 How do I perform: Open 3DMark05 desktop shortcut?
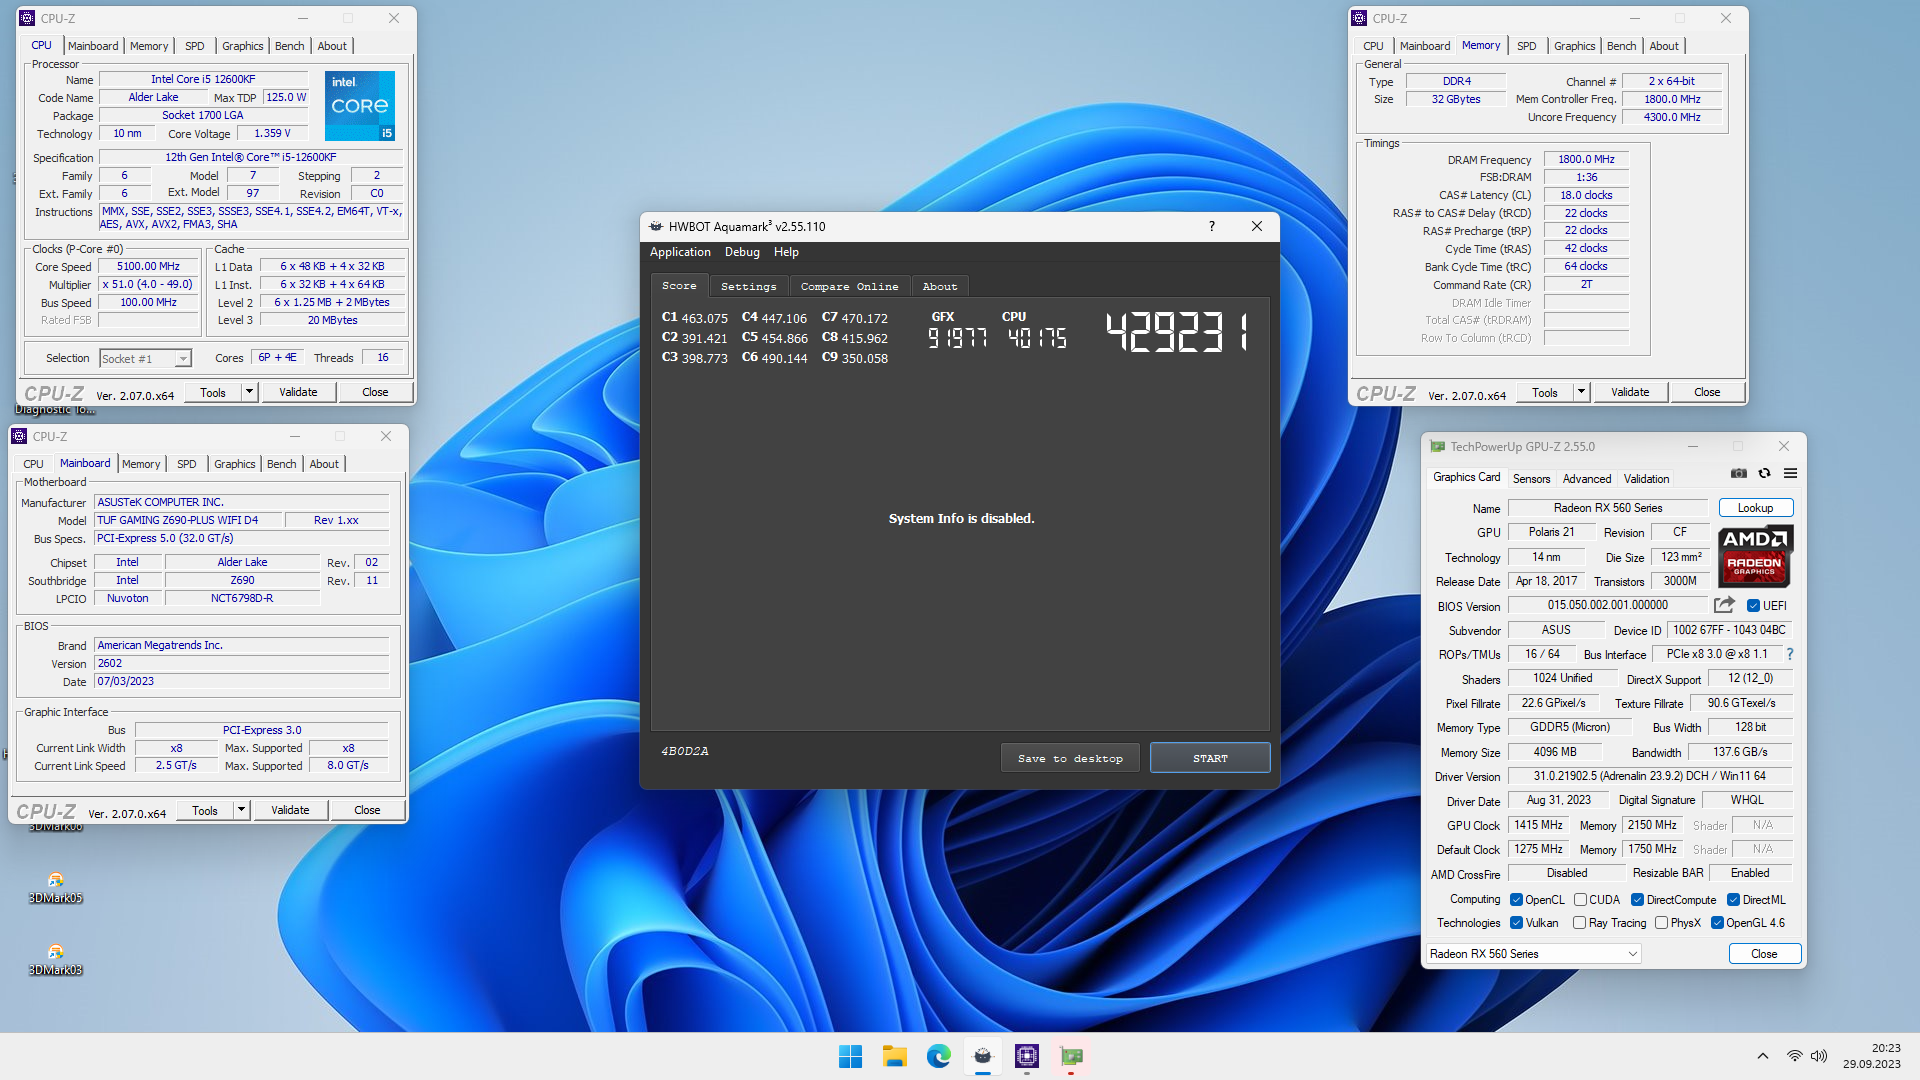(x=56, y=887)
